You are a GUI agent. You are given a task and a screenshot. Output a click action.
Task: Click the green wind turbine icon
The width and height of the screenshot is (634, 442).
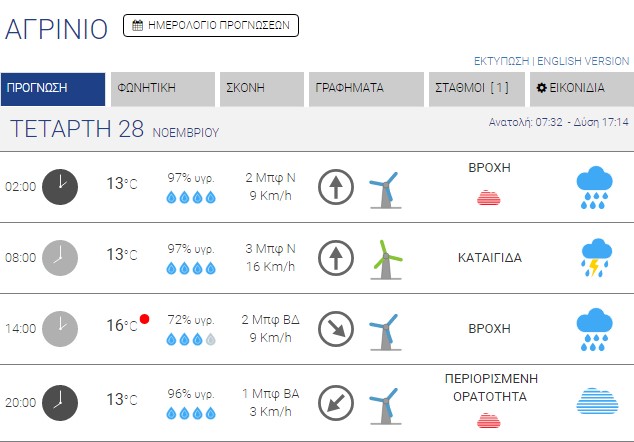386,258
